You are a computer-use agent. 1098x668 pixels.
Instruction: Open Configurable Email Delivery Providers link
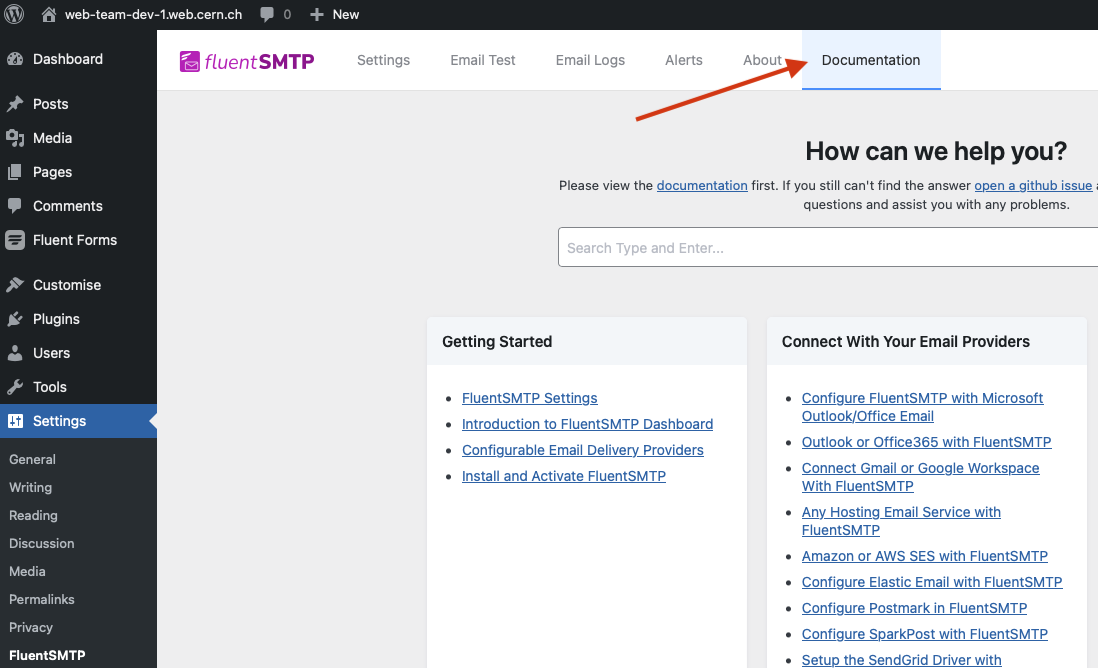[583, 450]
